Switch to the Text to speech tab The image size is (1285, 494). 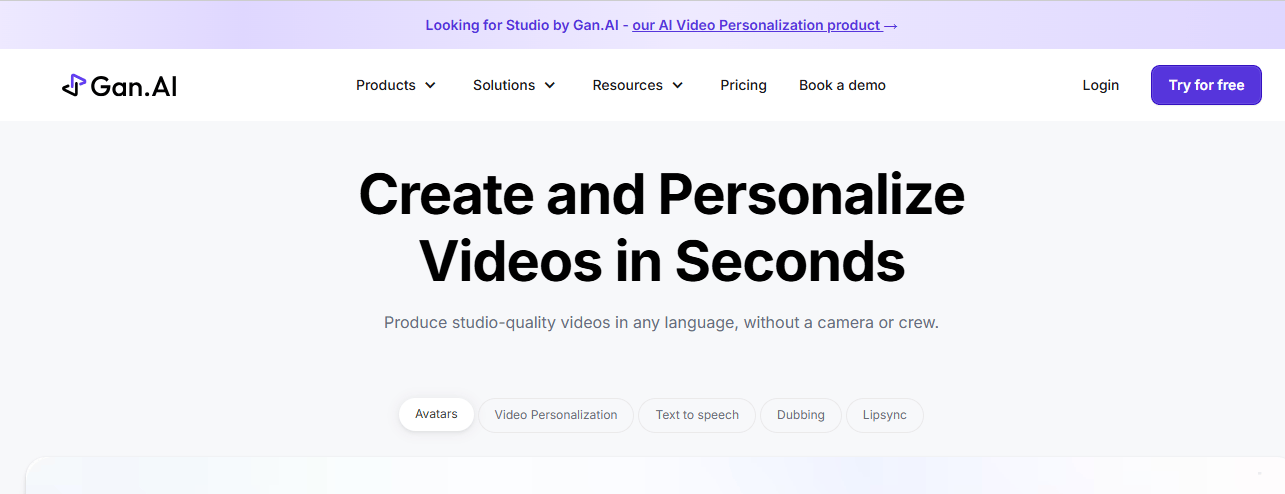click(x=697, y=415)
